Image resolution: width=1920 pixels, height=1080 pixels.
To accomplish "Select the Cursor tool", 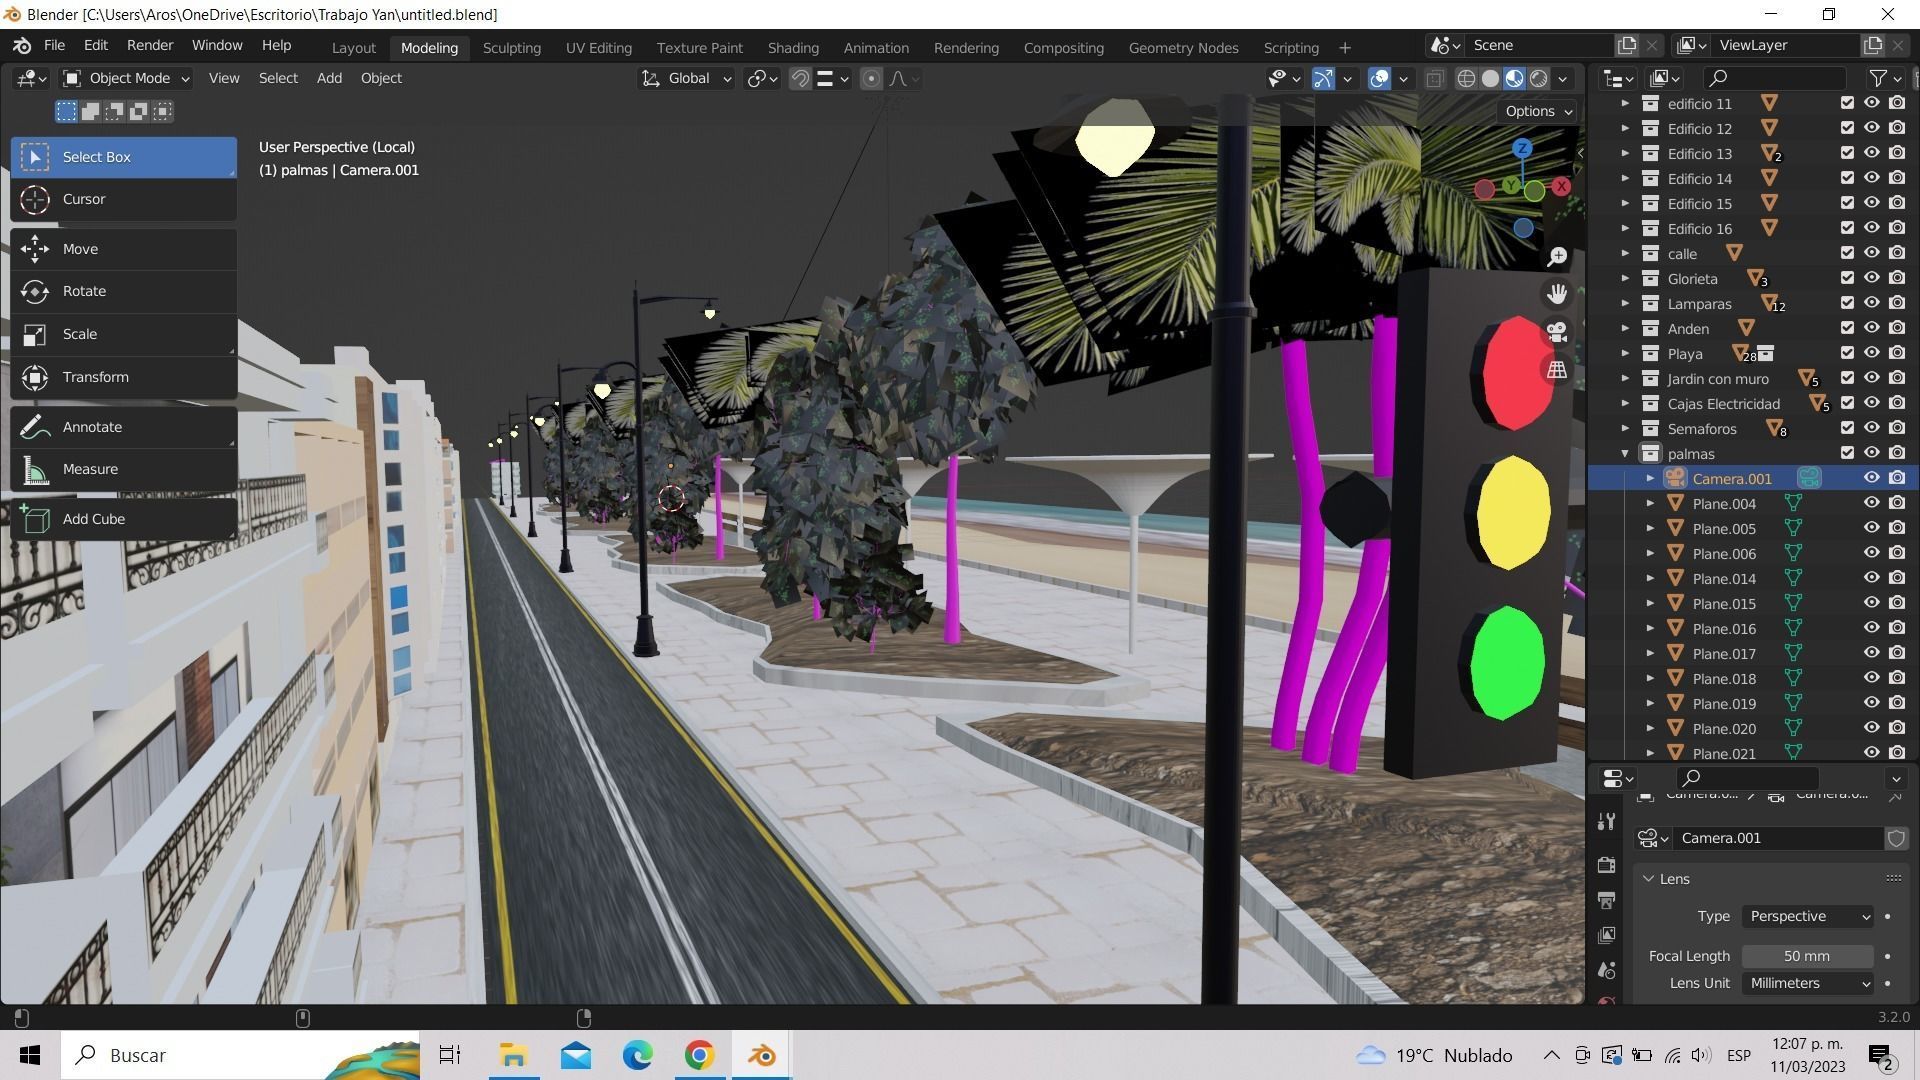I will click(x=123, y=199).
